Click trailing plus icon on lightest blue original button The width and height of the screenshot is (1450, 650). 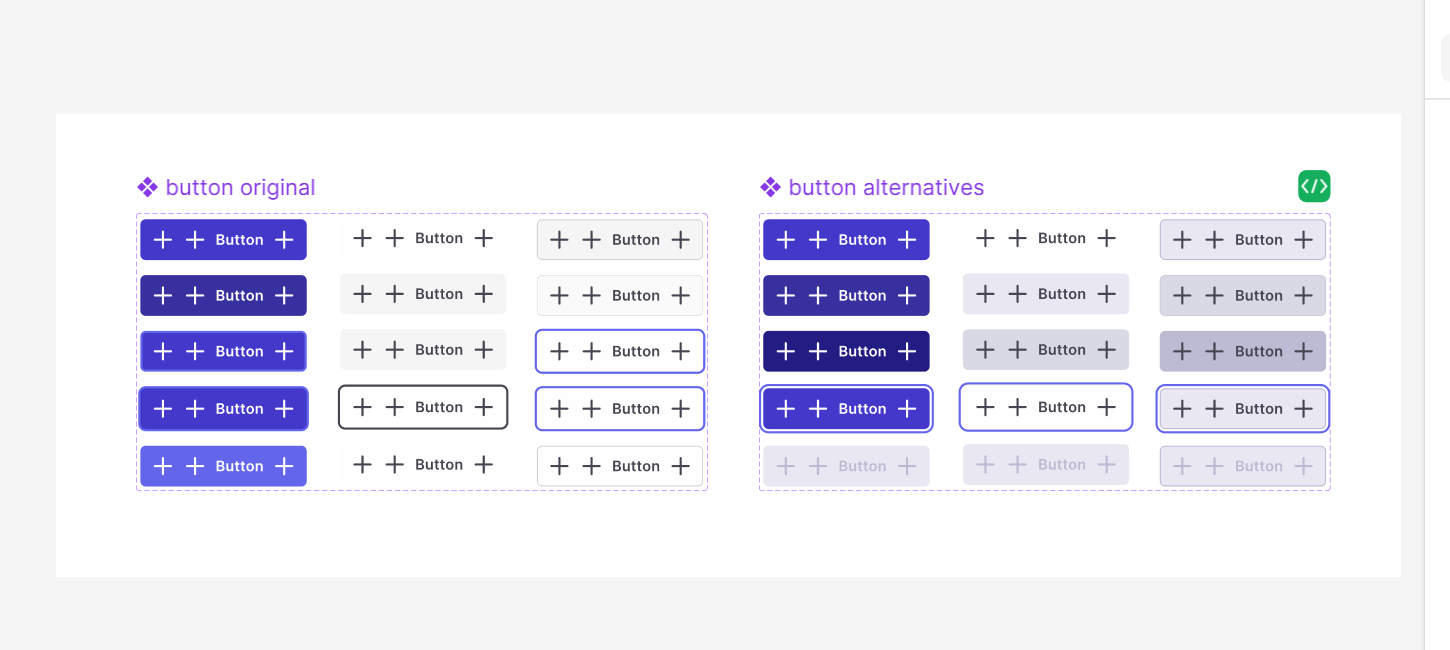point(284,466)
